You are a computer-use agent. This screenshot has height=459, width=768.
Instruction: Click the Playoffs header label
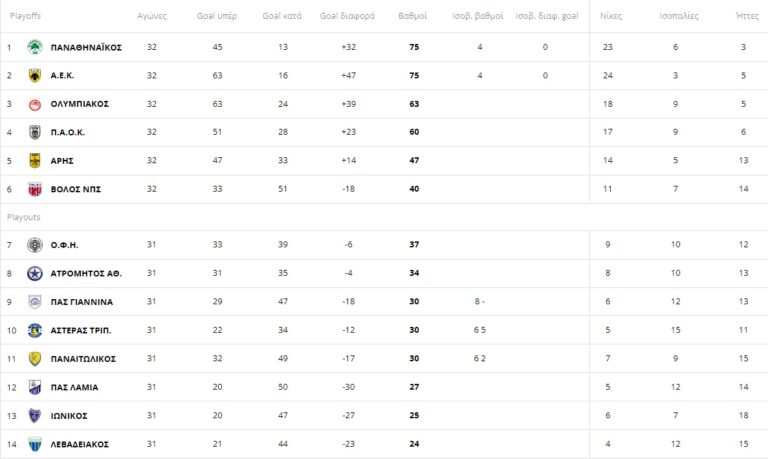25,17
